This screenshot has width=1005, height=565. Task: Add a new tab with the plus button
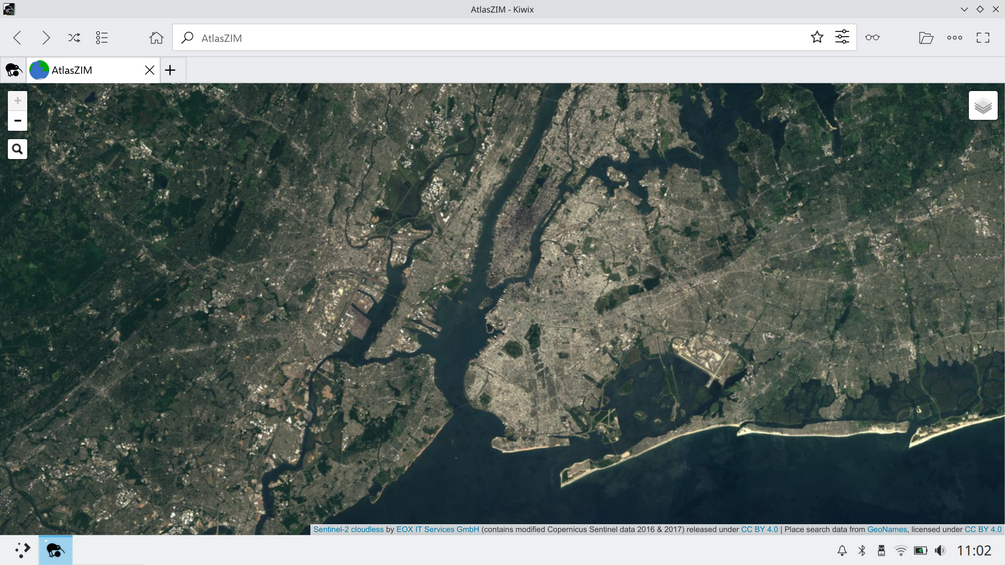click(x=170, y=70)
